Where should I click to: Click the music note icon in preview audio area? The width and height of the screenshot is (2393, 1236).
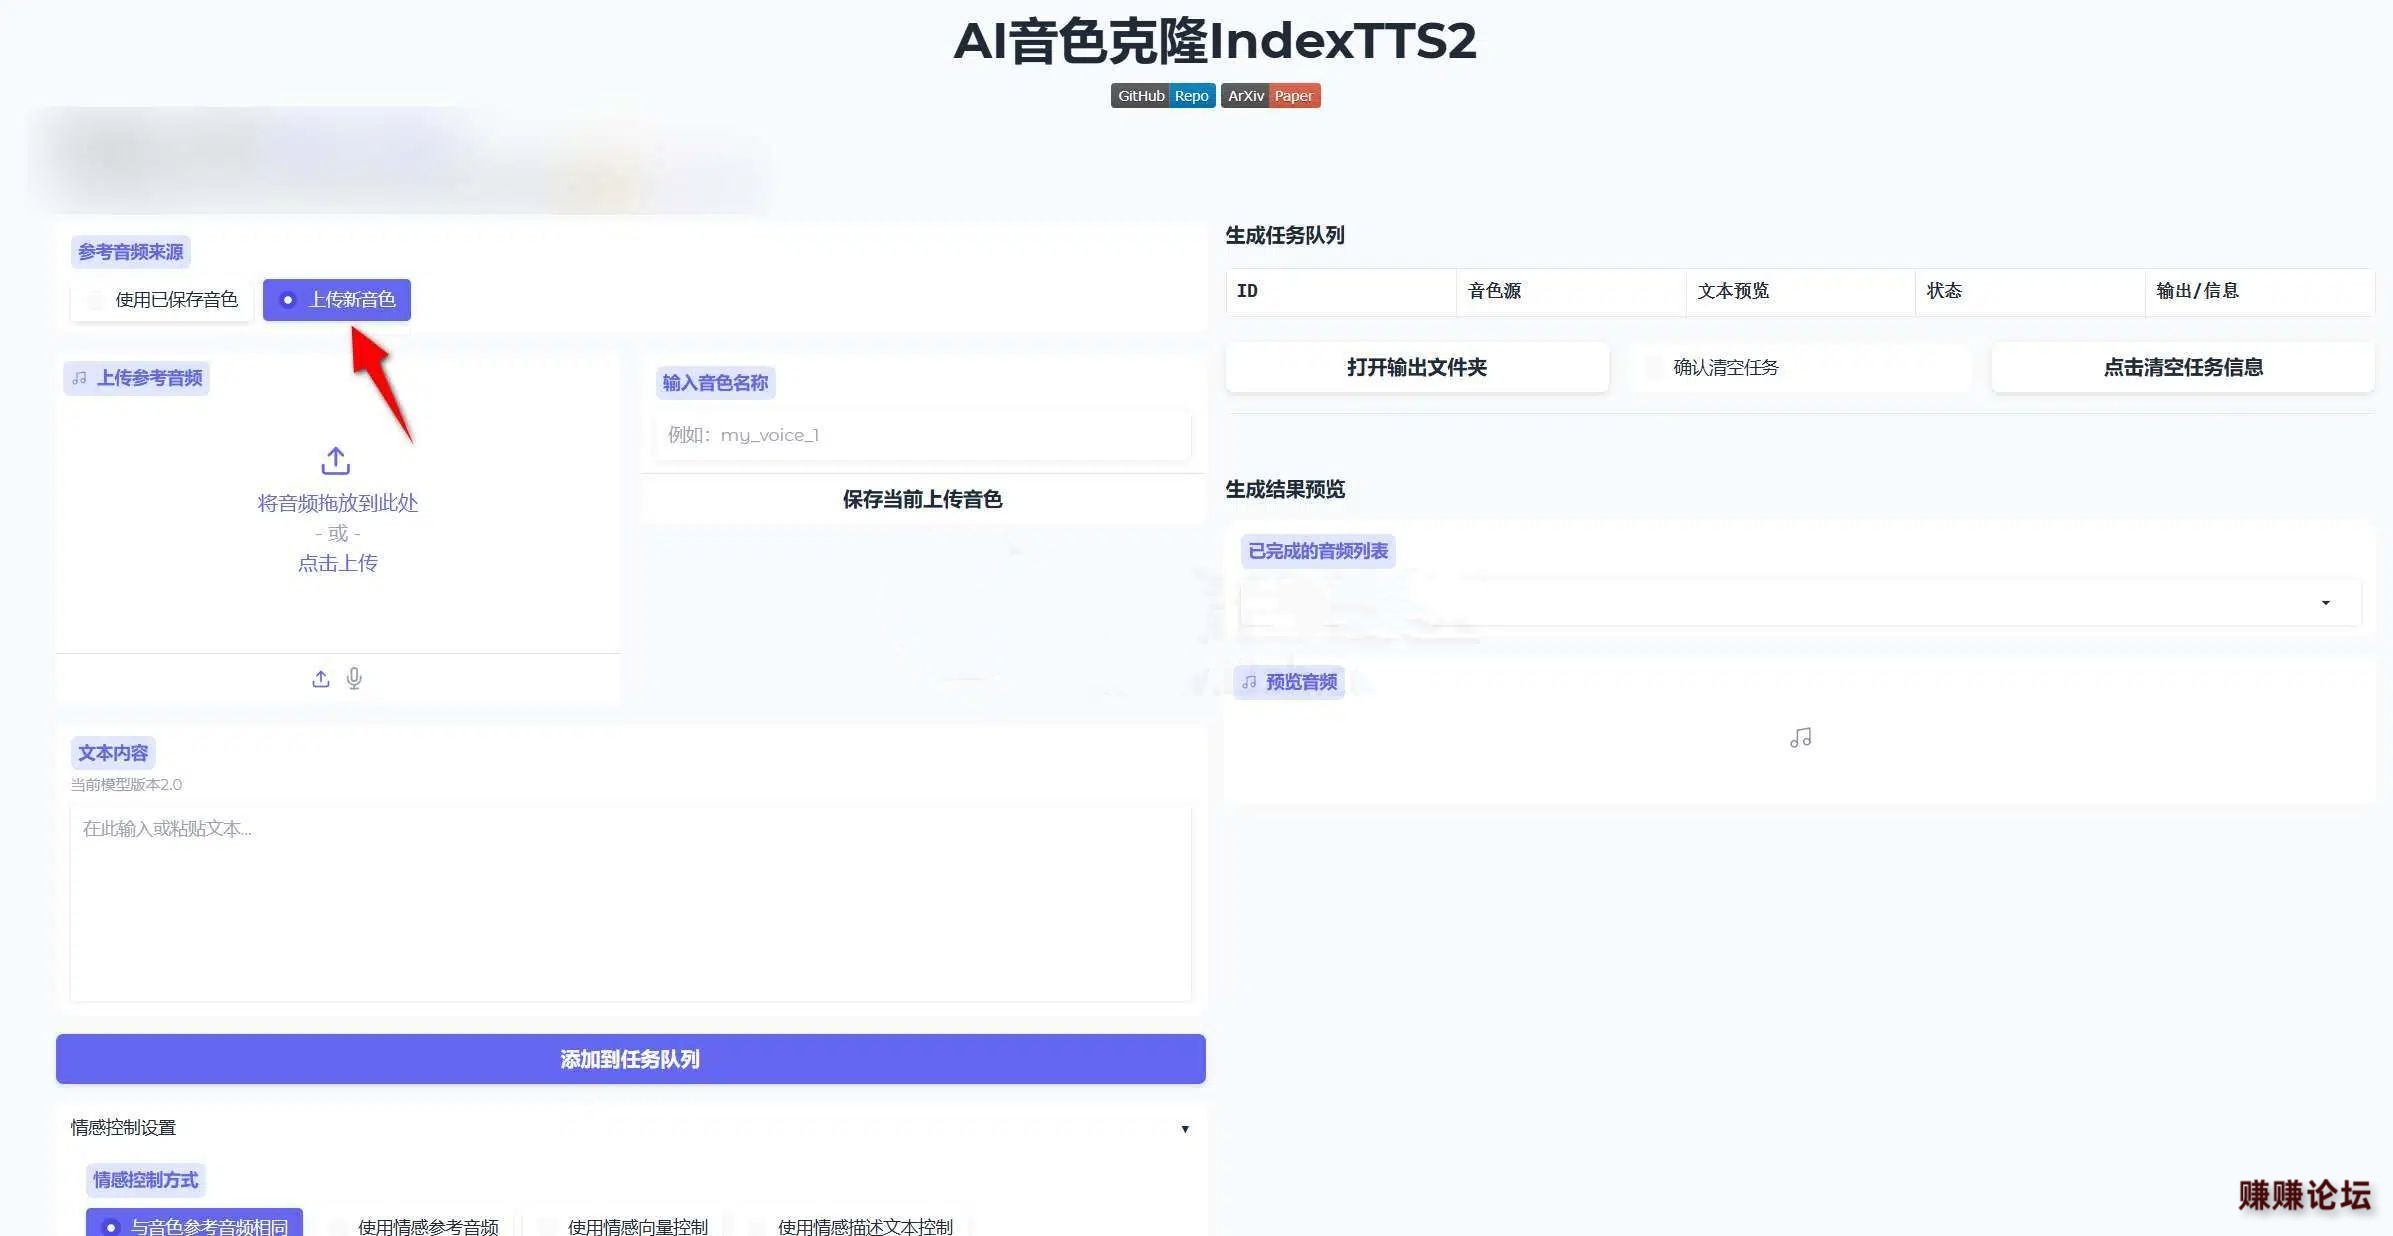[x=1800, y=738]
